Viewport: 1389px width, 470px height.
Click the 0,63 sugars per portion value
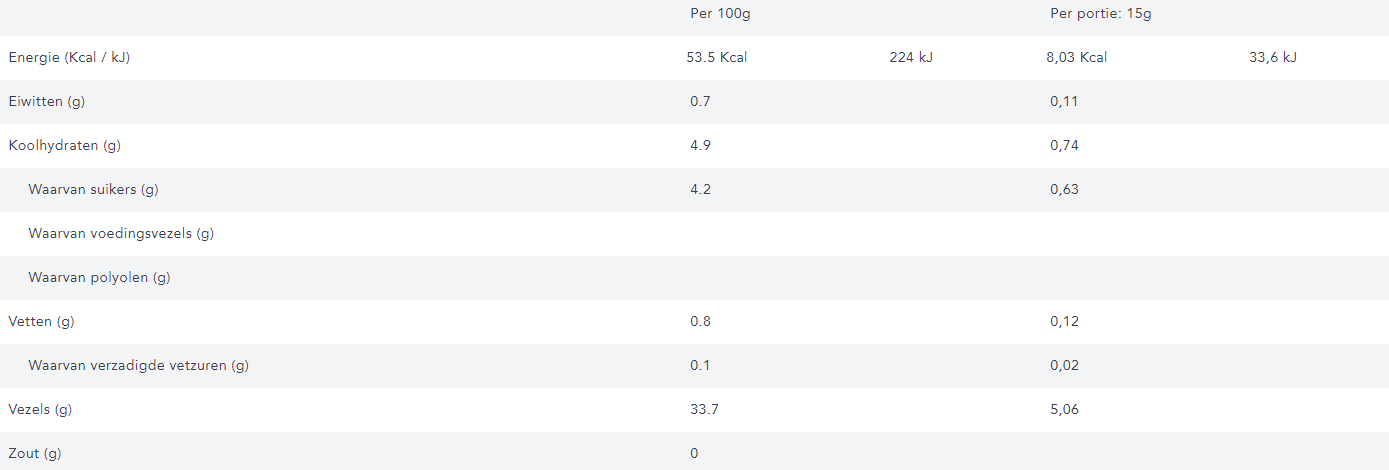coord(1064,189)
